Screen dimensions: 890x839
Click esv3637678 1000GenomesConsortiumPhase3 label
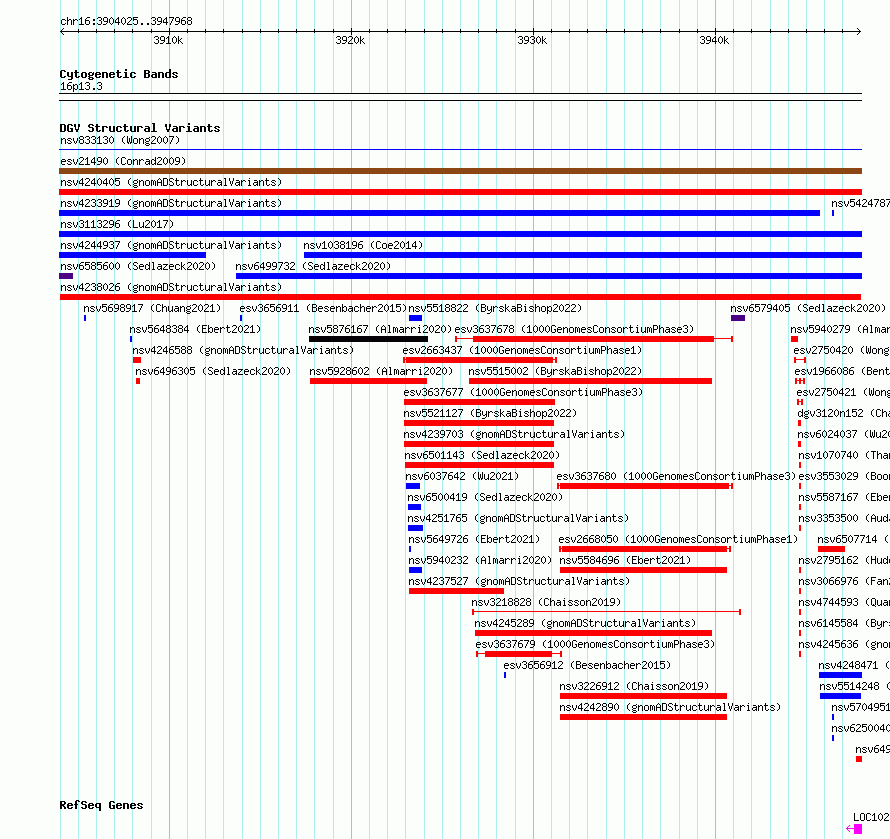tap(574, 329)
